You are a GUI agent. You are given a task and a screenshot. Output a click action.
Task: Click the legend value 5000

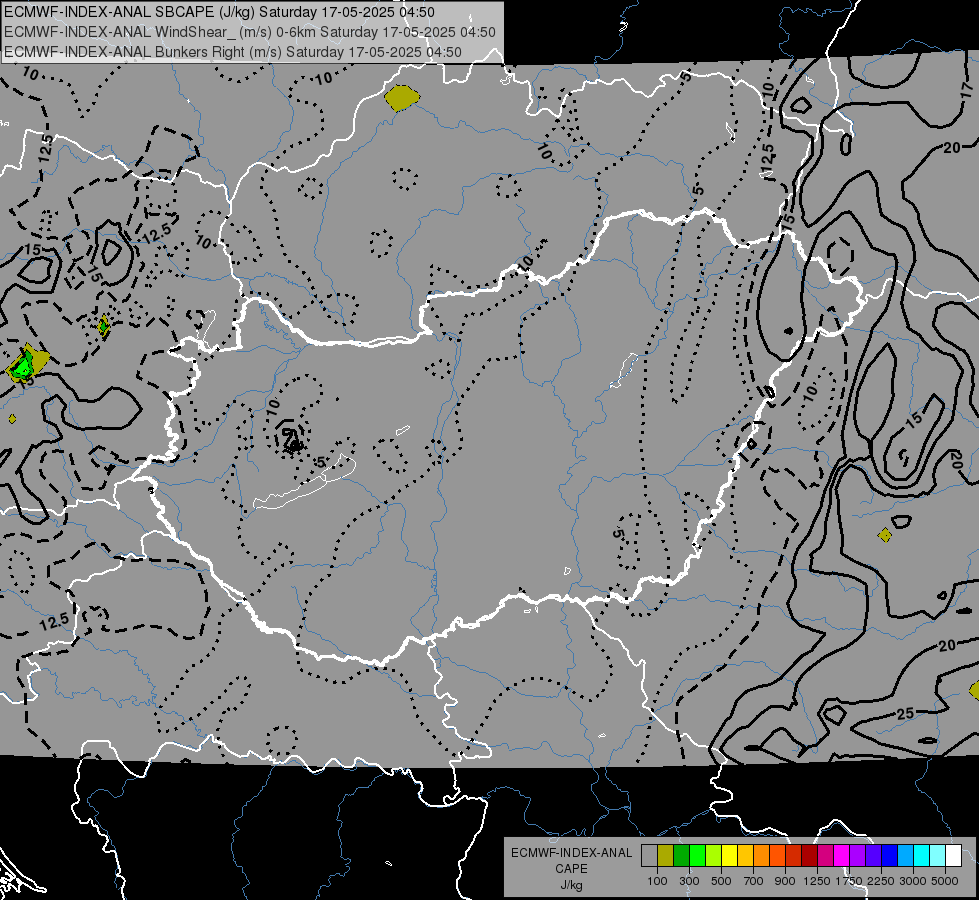click(945, 881)
